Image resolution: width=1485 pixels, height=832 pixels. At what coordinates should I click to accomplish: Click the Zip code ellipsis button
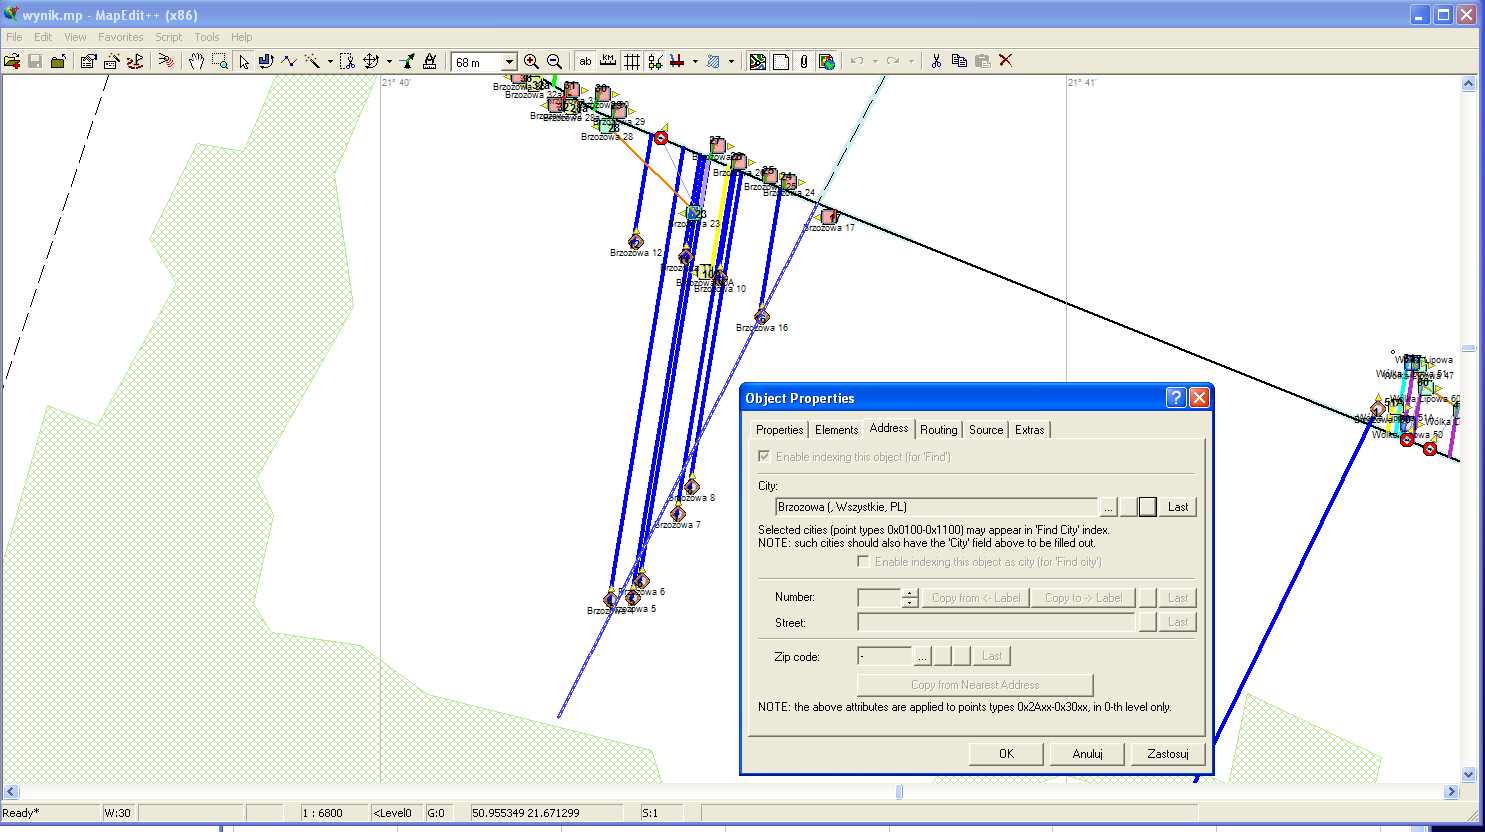pyautogui.click(x=922, y=656)
